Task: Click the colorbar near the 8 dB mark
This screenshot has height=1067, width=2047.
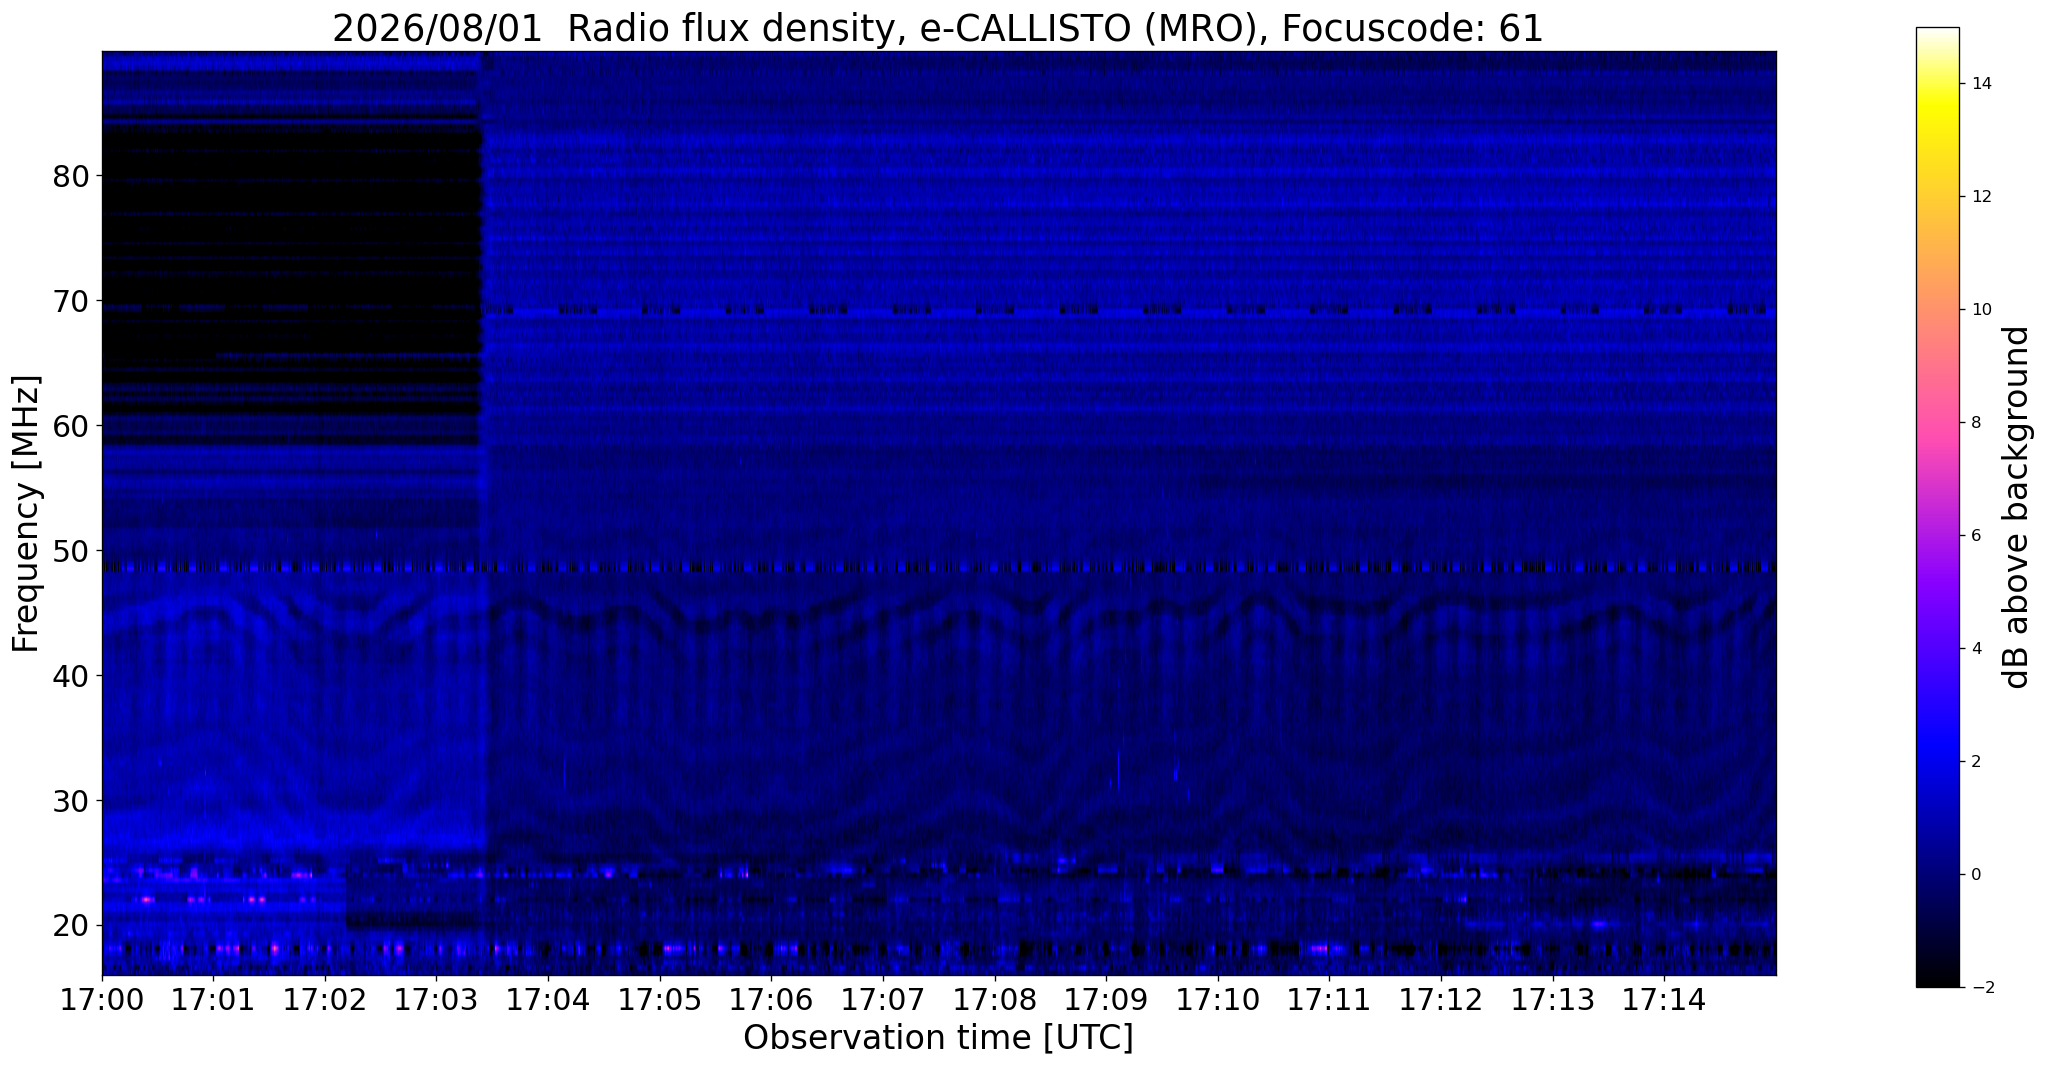Action: [x=1937, y=422]
